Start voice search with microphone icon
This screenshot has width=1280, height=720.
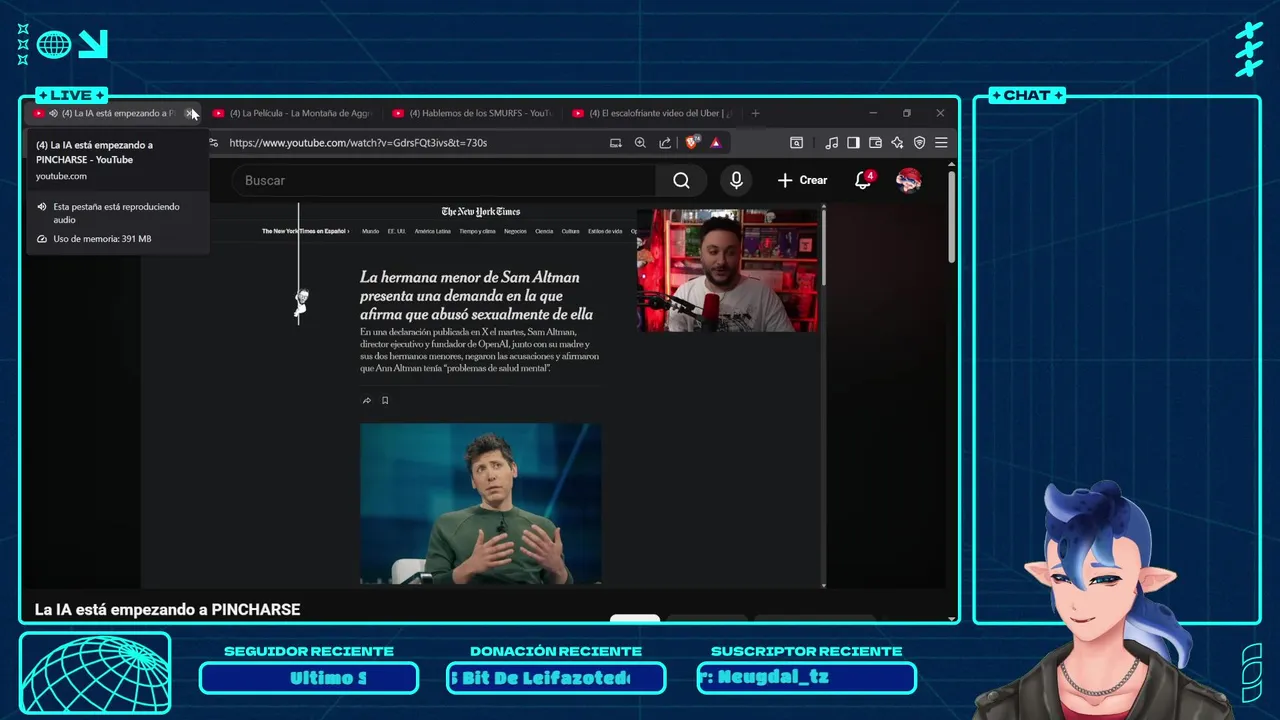coord(736,180)
